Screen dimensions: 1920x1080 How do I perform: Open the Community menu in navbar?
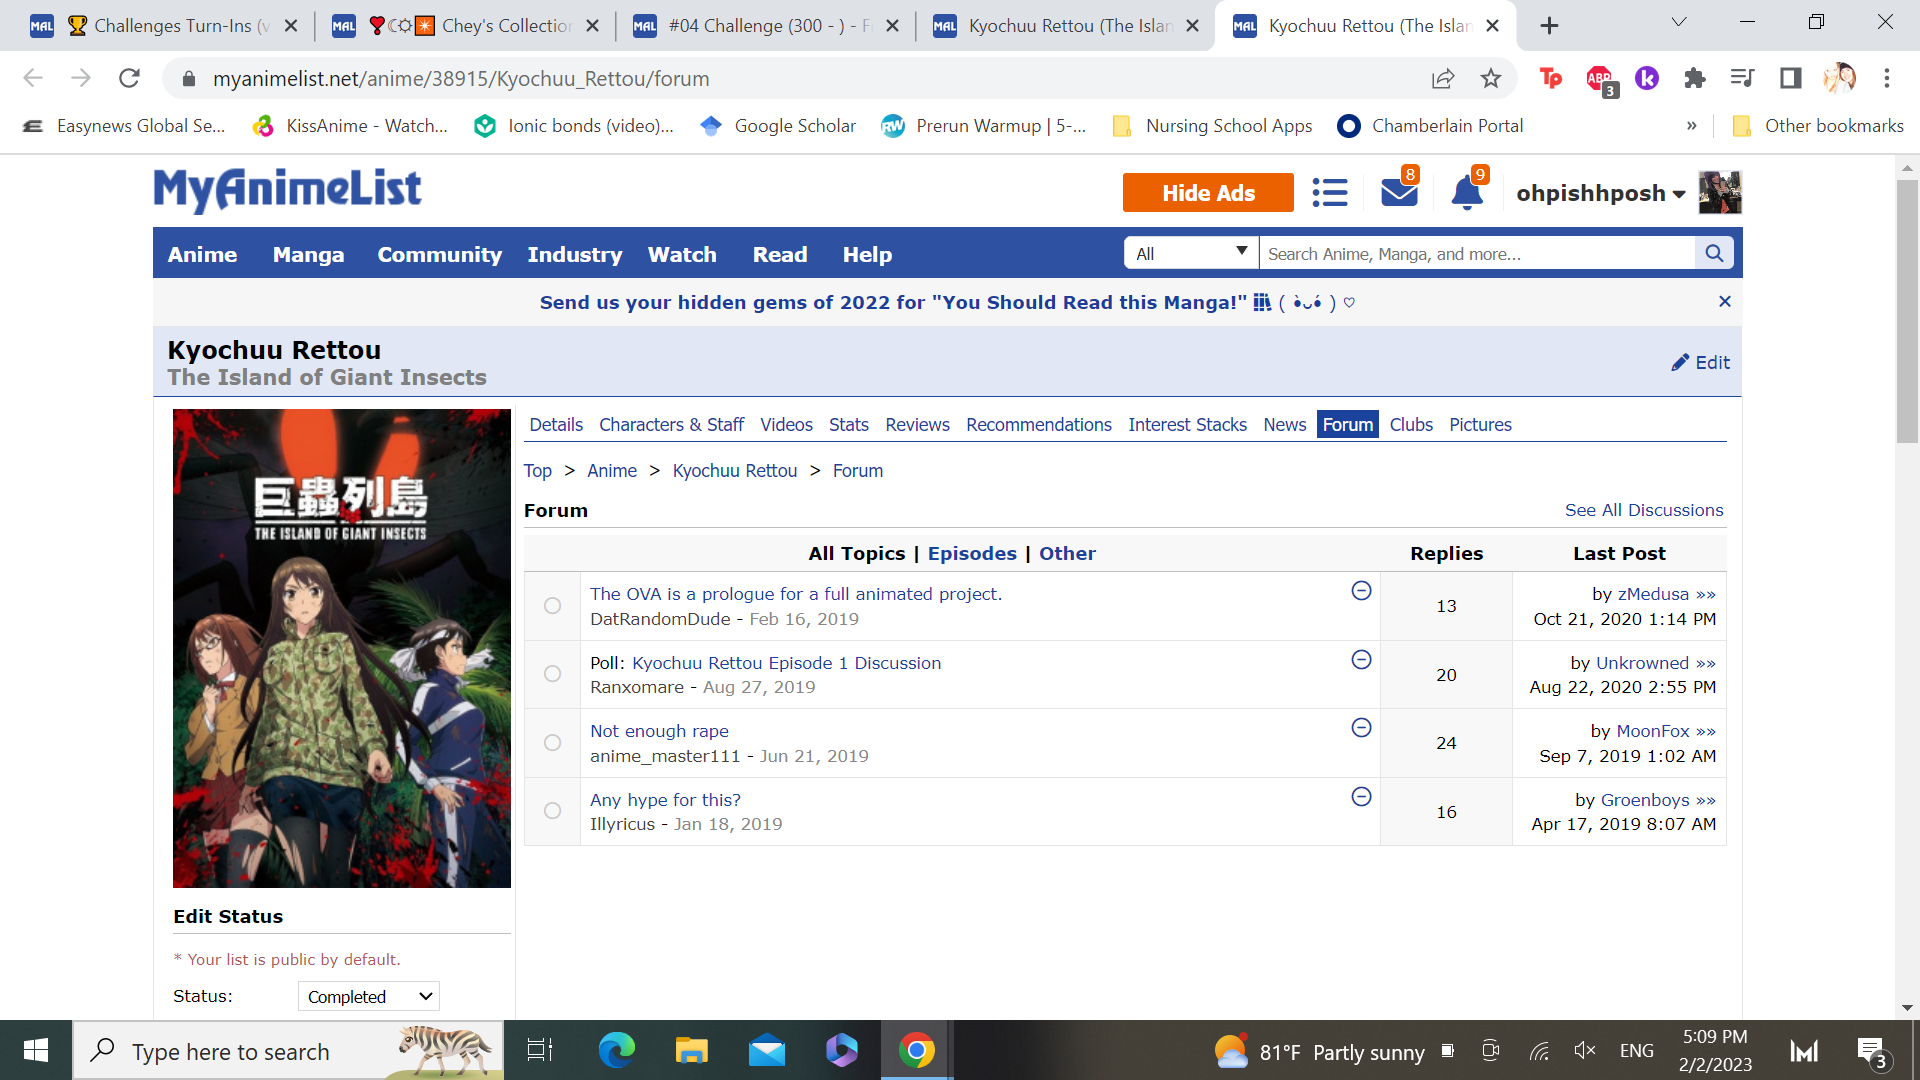point(439,255)
